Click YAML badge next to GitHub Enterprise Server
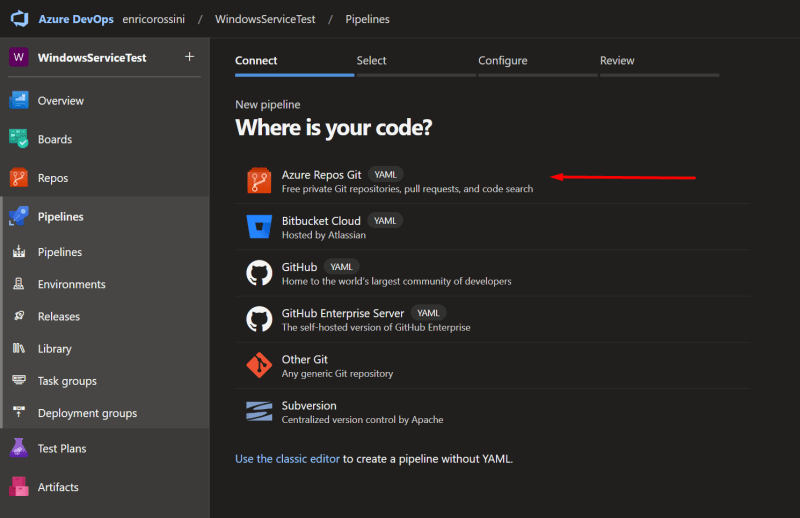The image size is (800, 518). (429, 313)
